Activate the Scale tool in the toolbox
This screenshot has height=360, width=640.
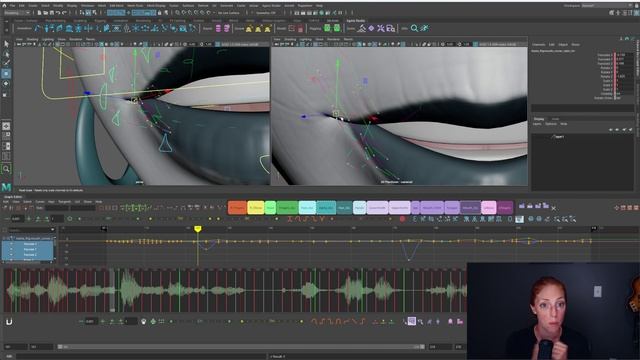(x=6, y=94)
